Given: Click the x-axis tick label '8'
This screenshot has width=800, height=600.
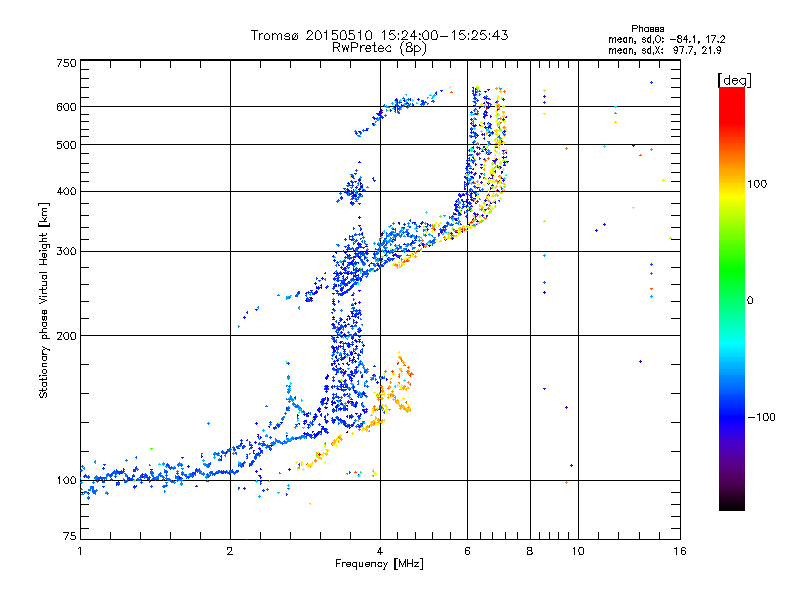Looking at the screenshot, I should pos(530,551).
